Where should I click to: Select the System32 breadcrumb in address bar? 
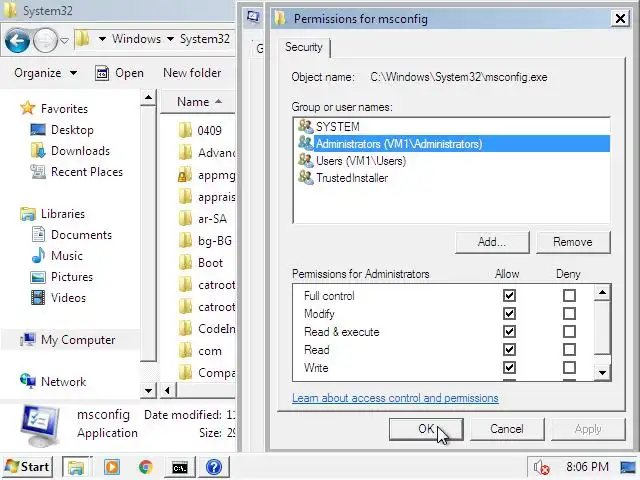coord(204,39)
